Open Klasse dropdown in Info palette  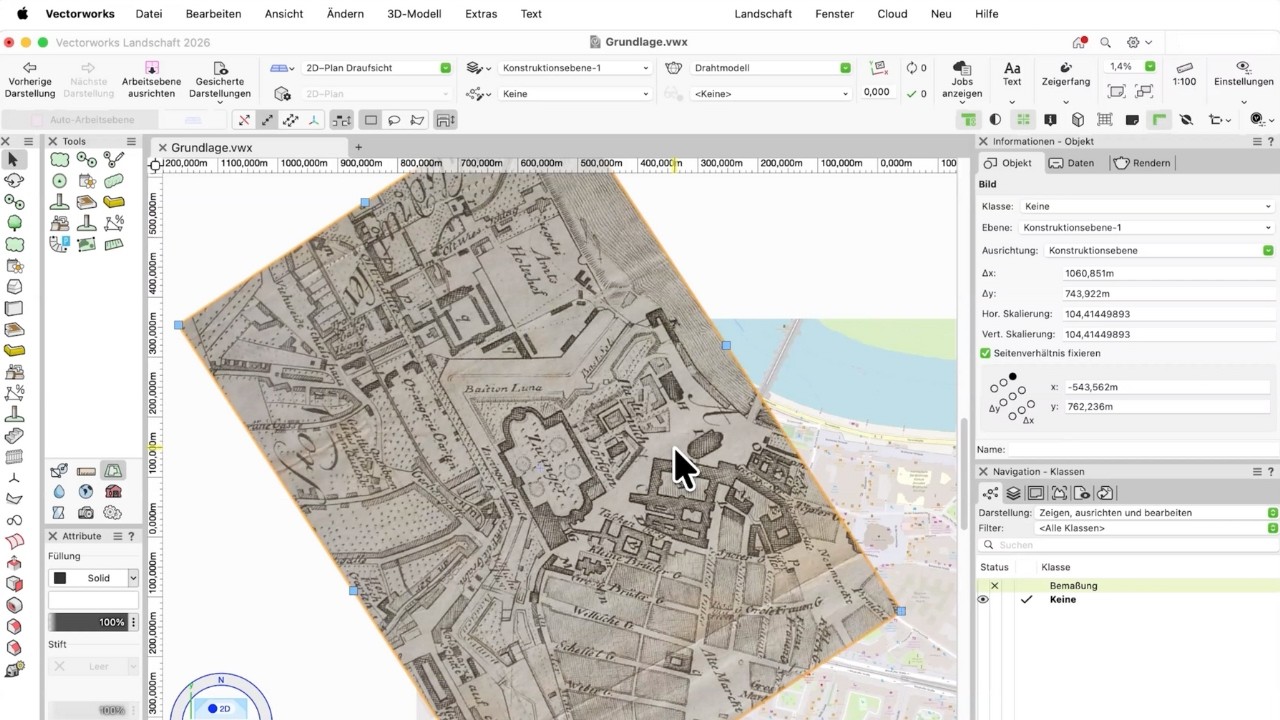[1147, 207]
